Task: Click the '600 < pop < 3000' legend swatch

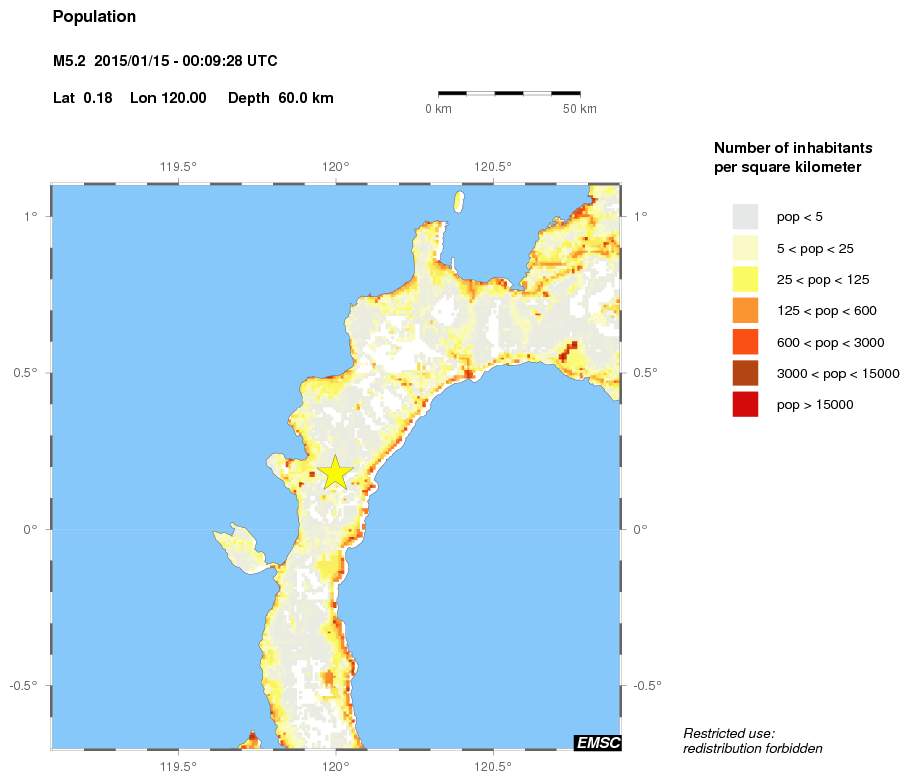Action: 745,342
